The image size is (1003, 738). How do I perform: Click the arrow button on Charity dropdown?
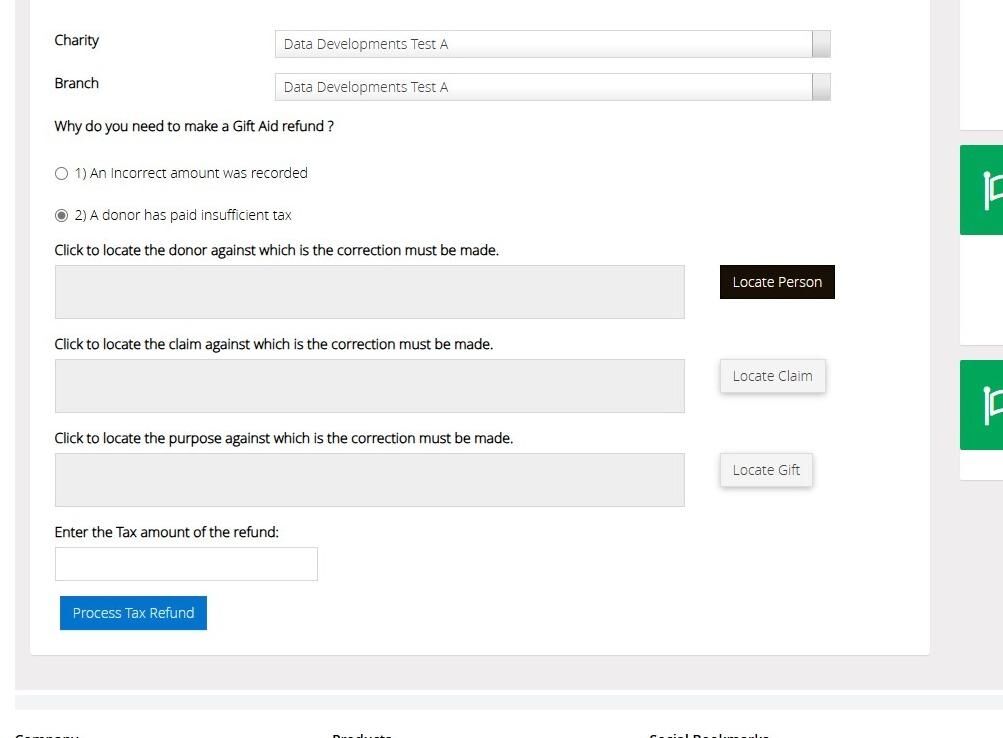coord(821,44)
